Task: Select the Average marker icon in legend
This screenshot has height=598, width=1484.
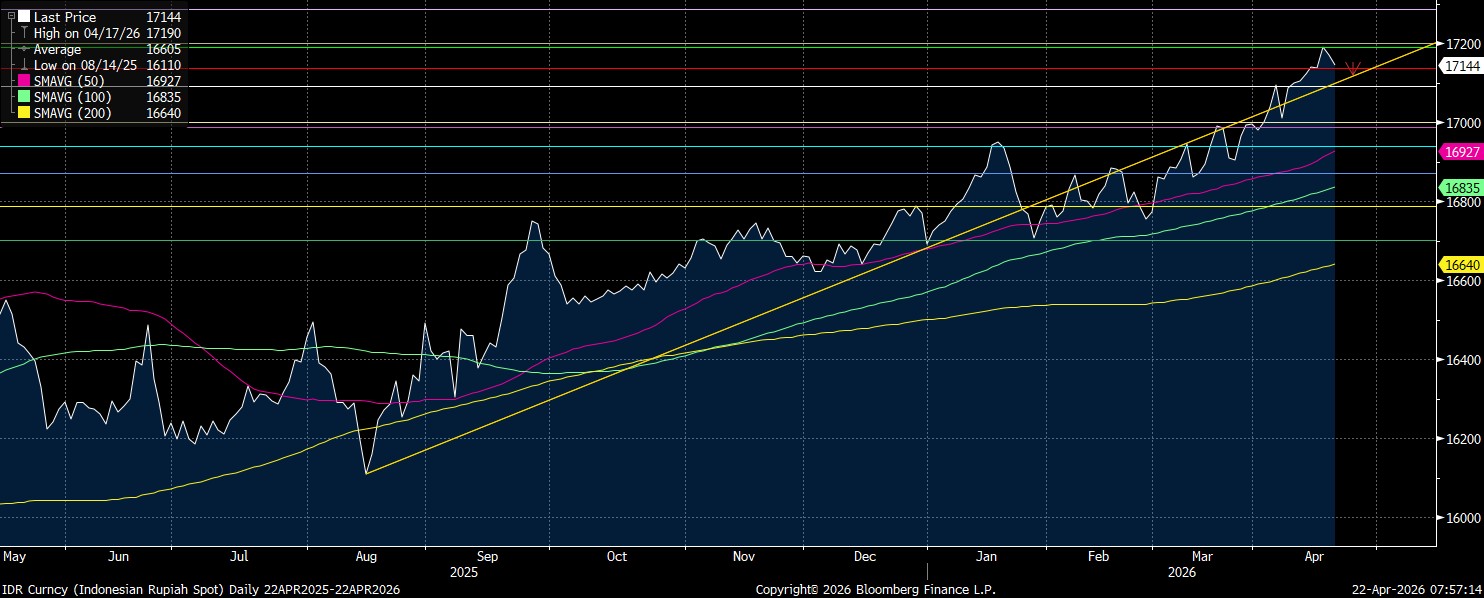Action: pos(24,50)
